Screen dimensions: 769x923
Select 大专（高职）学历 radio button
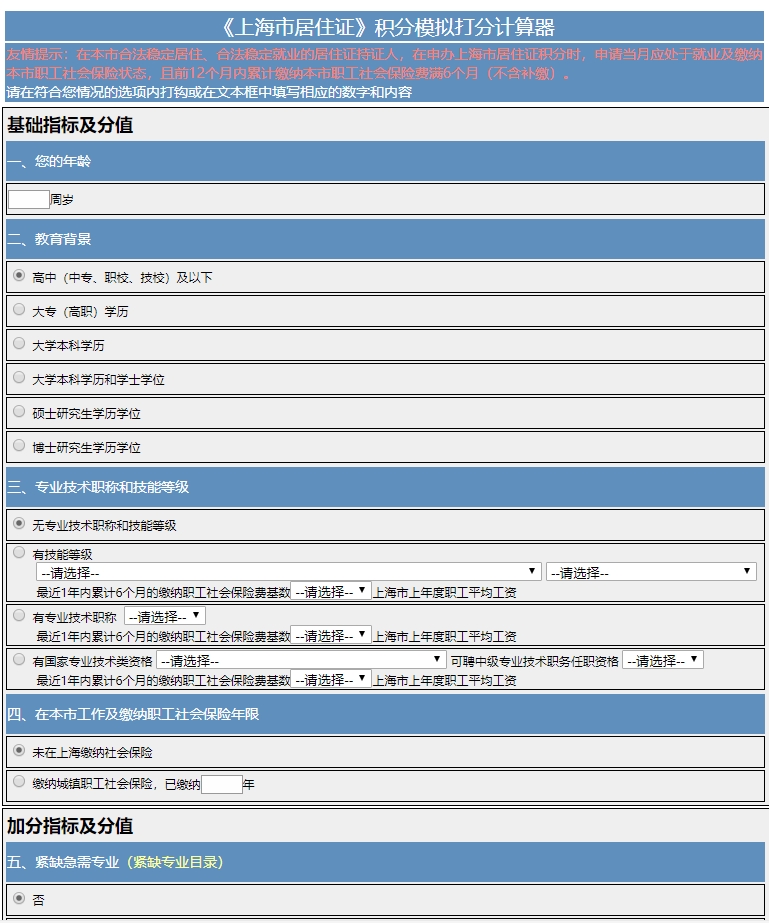(x=19, y=310)
